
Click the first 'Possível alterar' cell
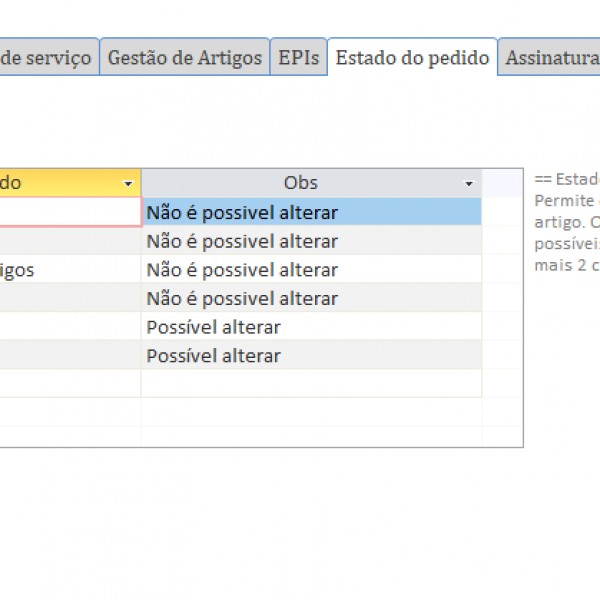pyautogui.click(x=311, y=327)
